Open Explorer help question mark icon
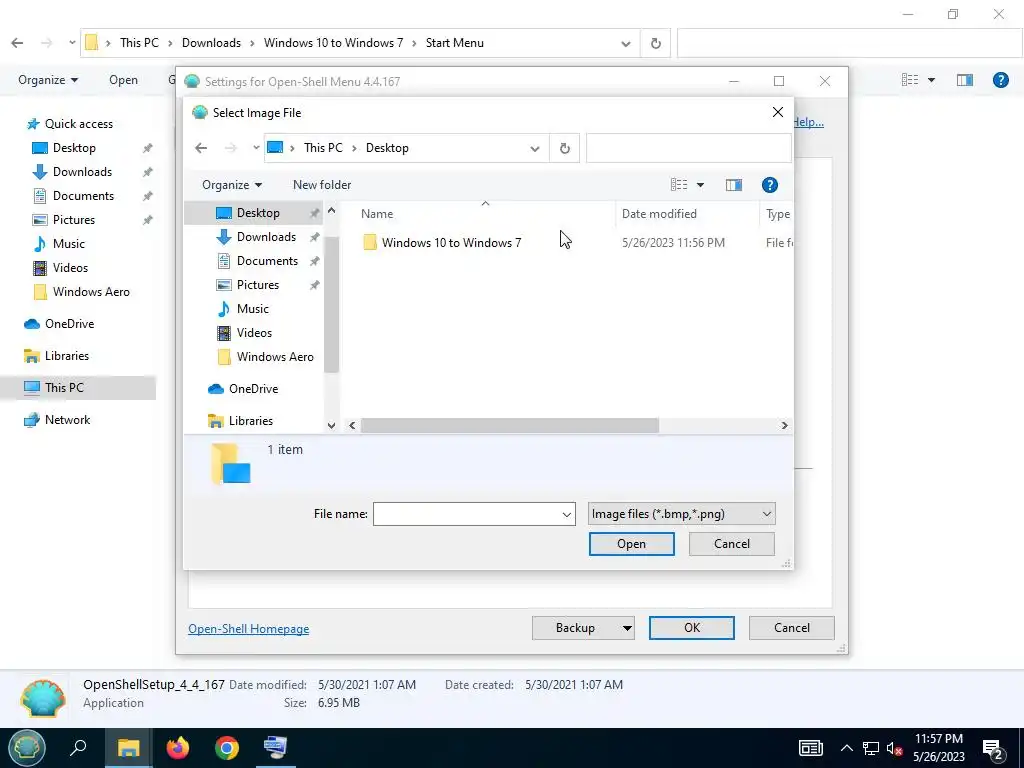This screenshot has height=768, width=1024. pos(1000,80)
